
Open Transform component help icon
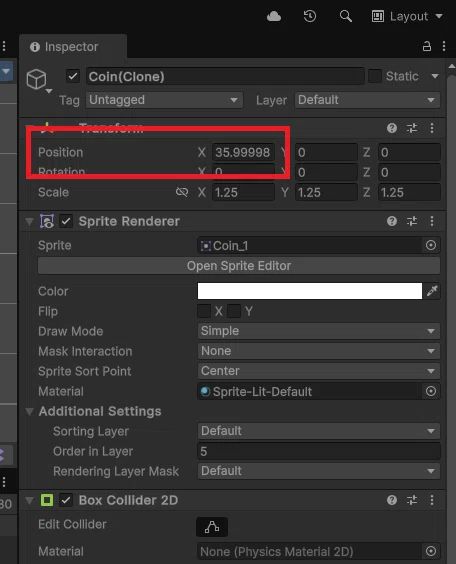392,128
